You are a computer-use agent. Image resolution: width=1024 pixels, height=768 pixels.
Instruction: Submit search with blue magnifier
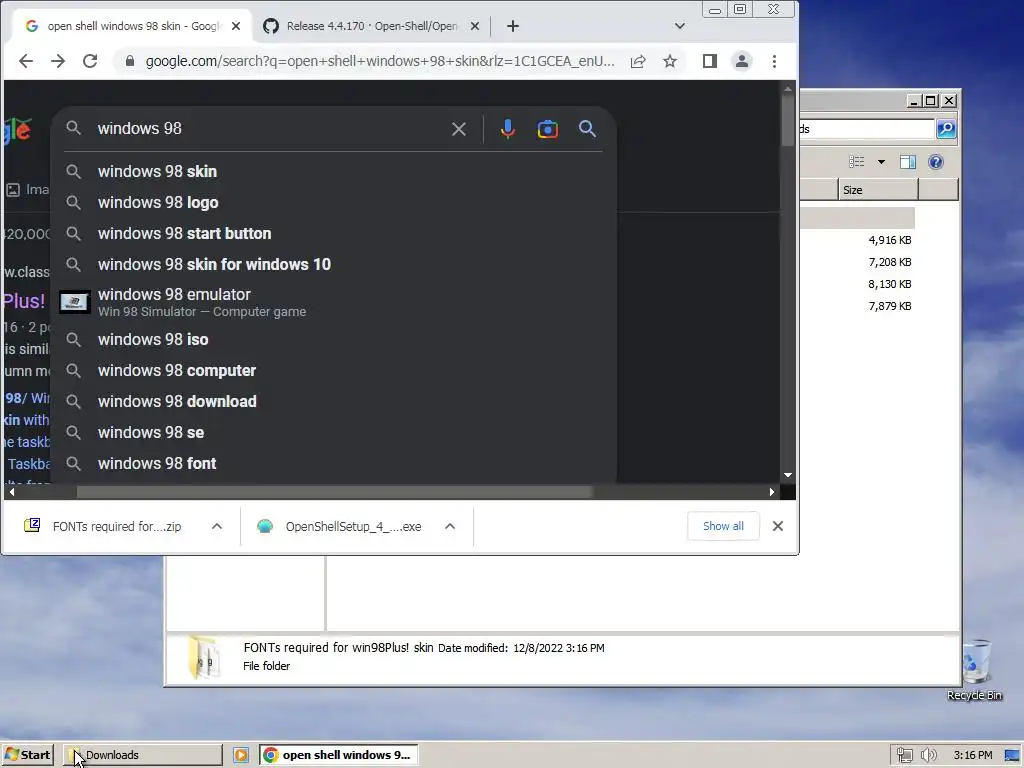587,129
